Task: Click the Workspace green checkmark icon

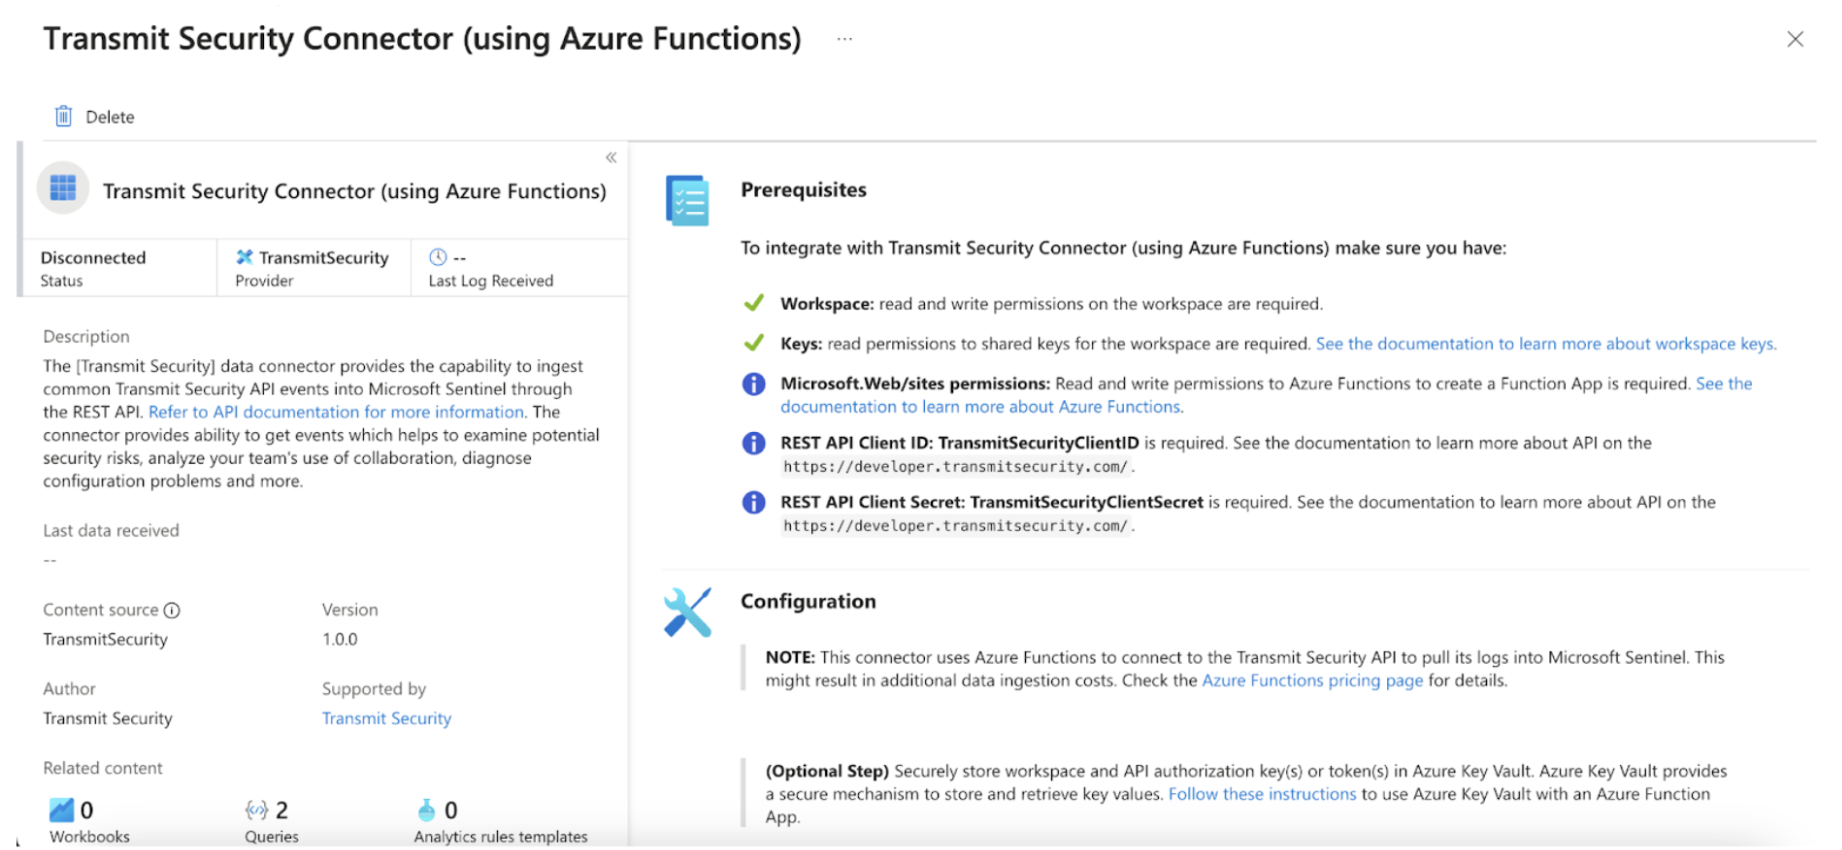Action: (x=754, y=303)
